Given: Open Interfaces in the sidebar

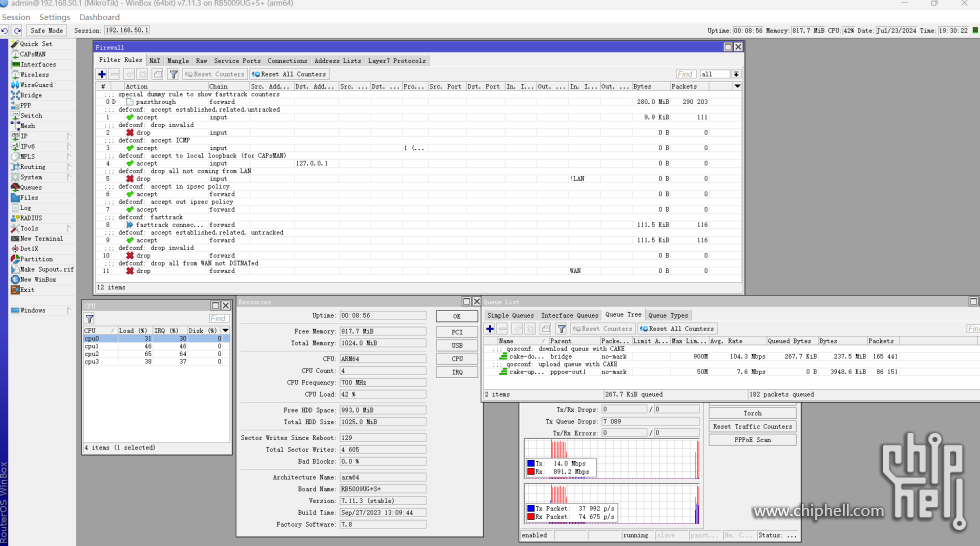Looking at the screenshot, I should pos(38,64).
